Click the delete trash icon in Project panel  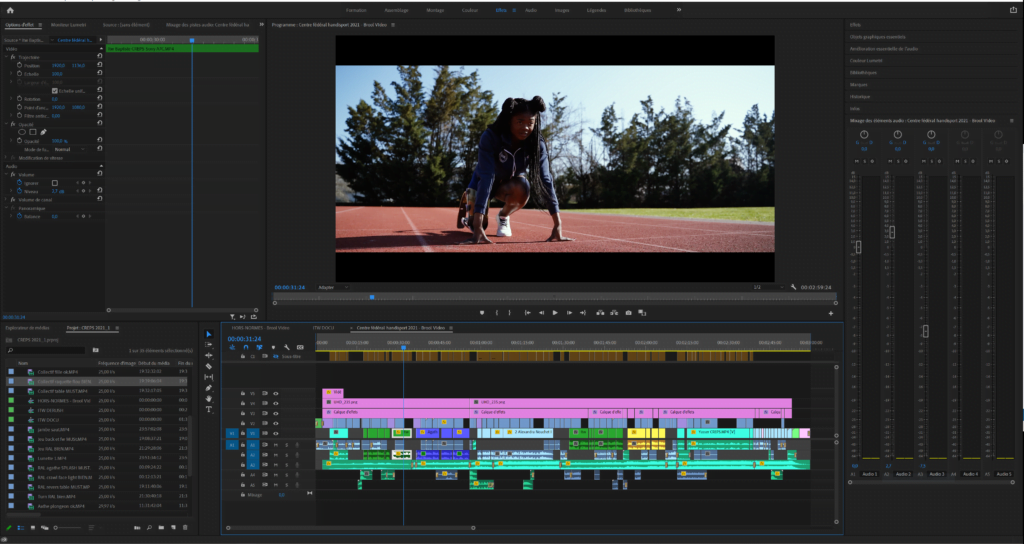(x=185, y=526)
